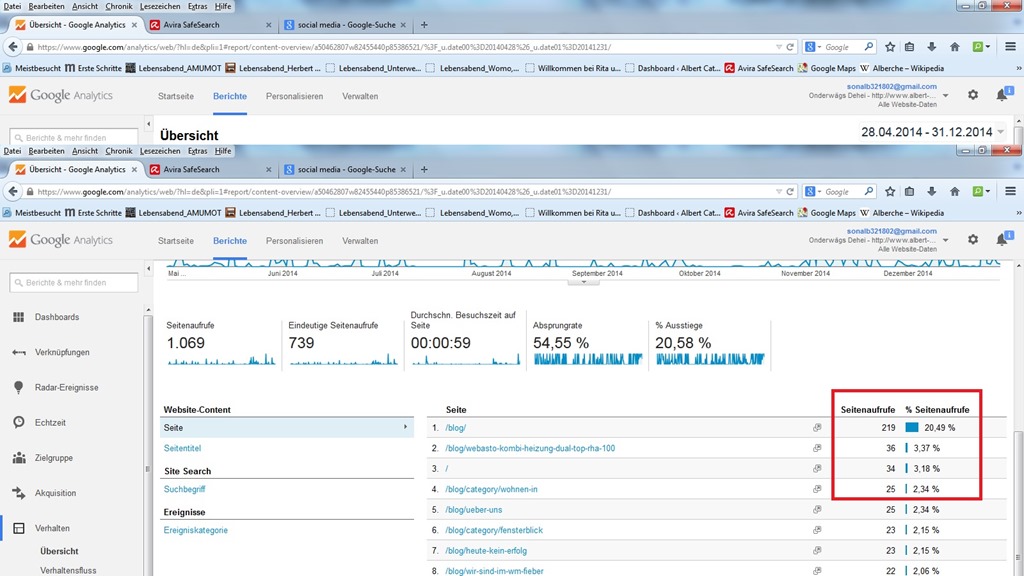Click the Akquisition arrow icon

coord(18,493)
